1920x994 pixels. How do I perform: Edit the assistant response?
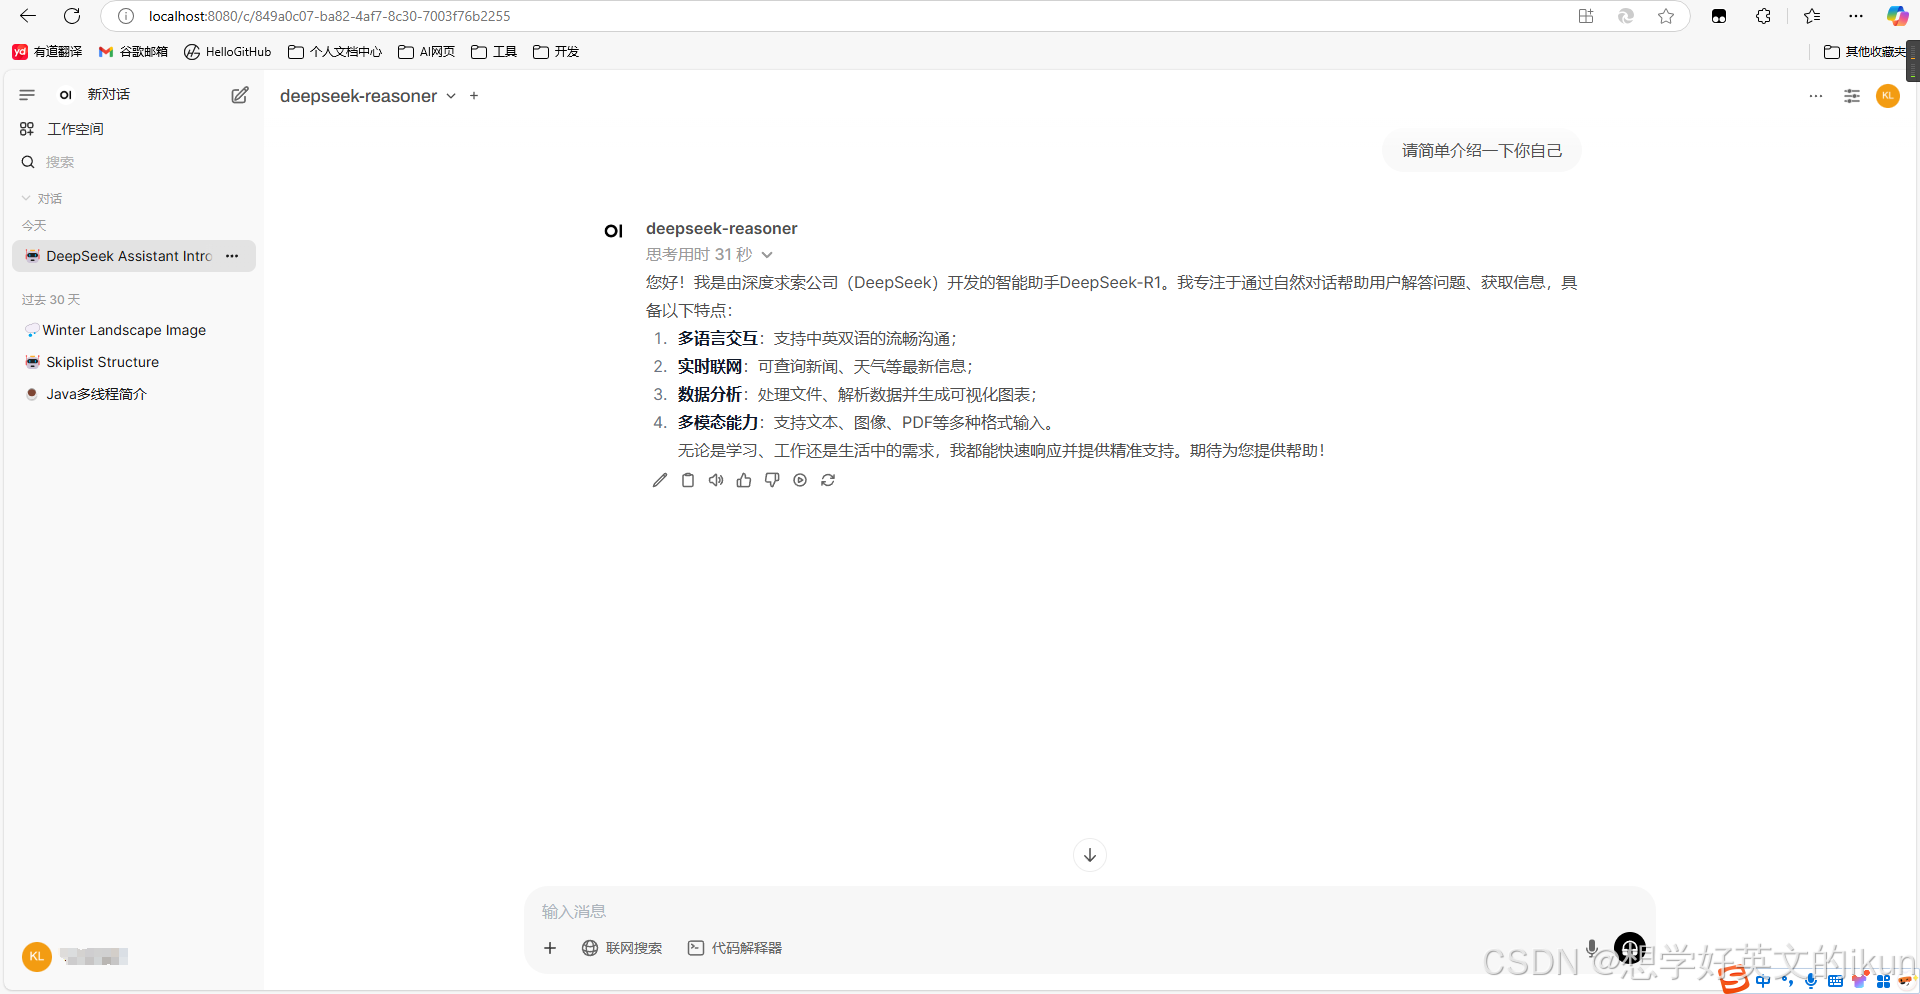(660, 480)
